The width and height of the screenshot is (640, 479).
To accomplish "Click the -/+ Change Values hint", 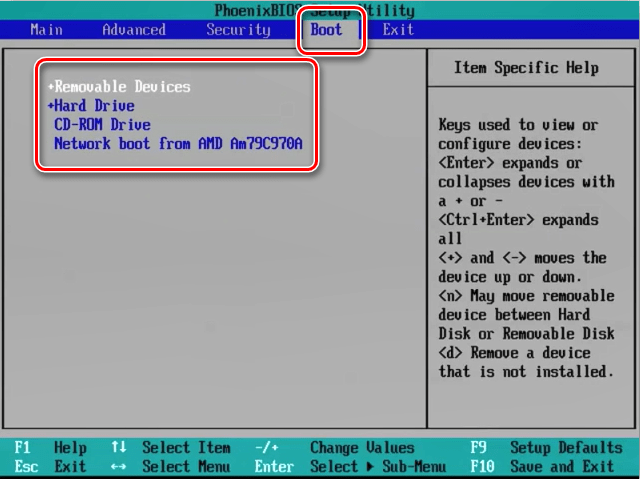I will pyautogui.click(x=335, y=448).
